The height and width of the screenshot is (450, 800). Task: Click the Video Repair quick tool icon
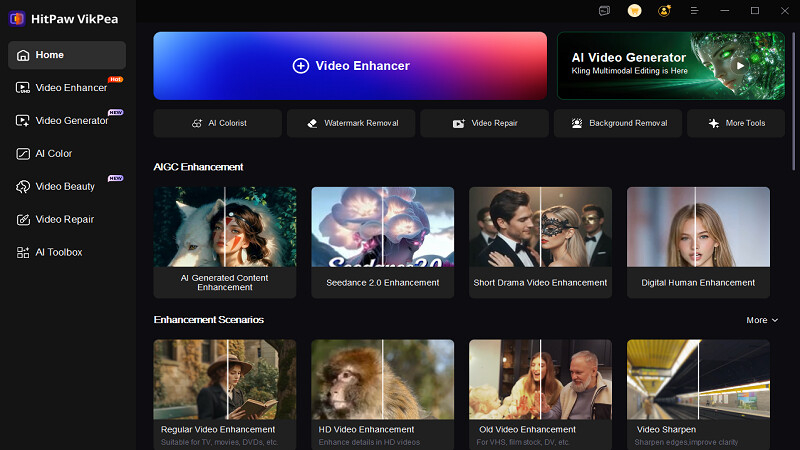[459, 123]
